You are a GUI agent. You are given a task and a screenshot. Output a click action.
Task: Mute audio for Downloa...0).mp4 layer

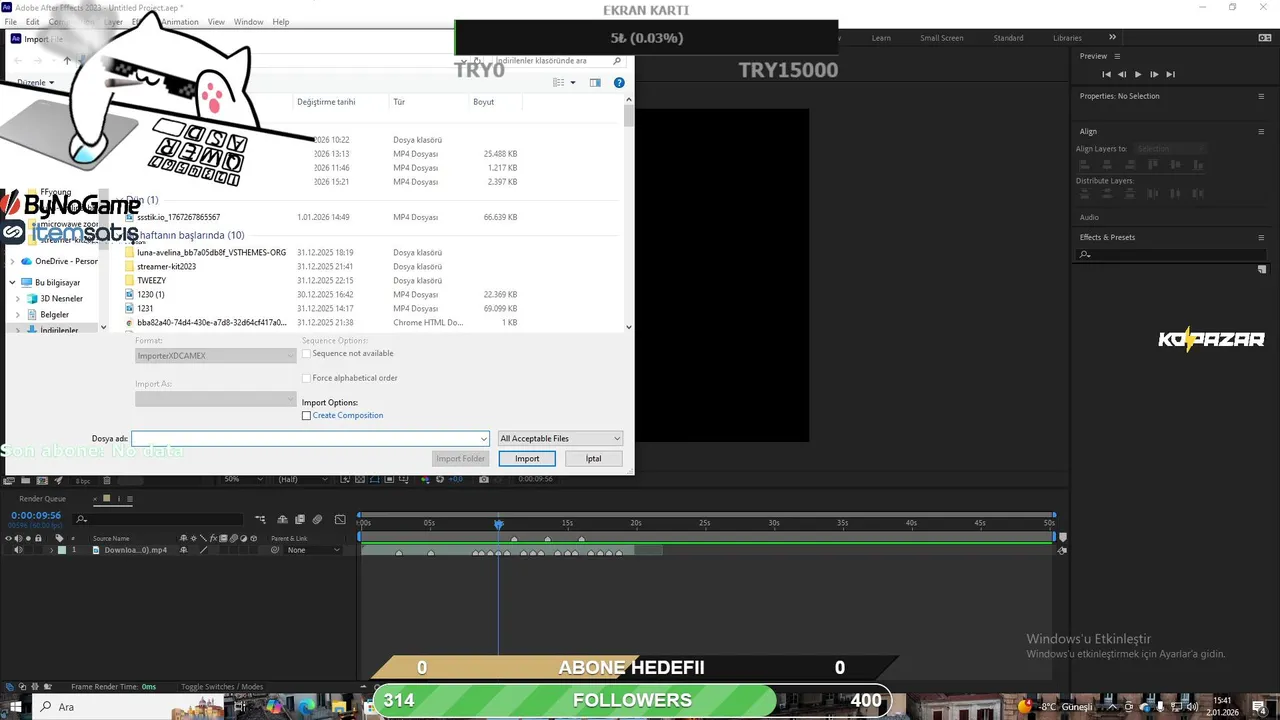click(x=18, y=550)
